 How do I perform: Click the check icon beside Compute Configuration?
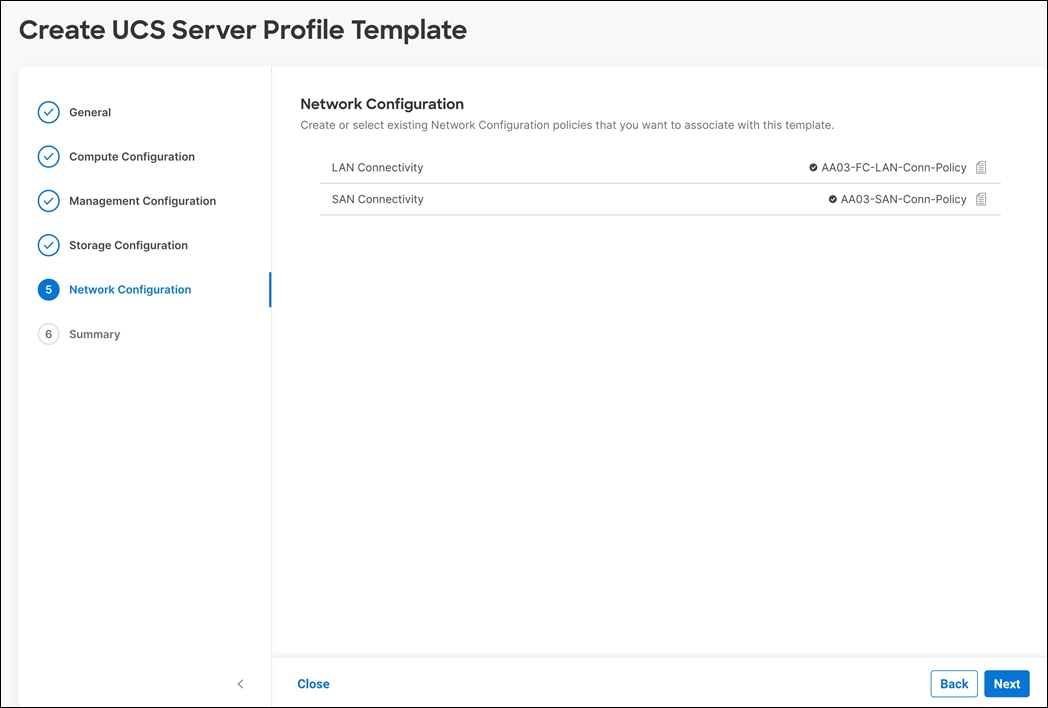tap(48, 156)
